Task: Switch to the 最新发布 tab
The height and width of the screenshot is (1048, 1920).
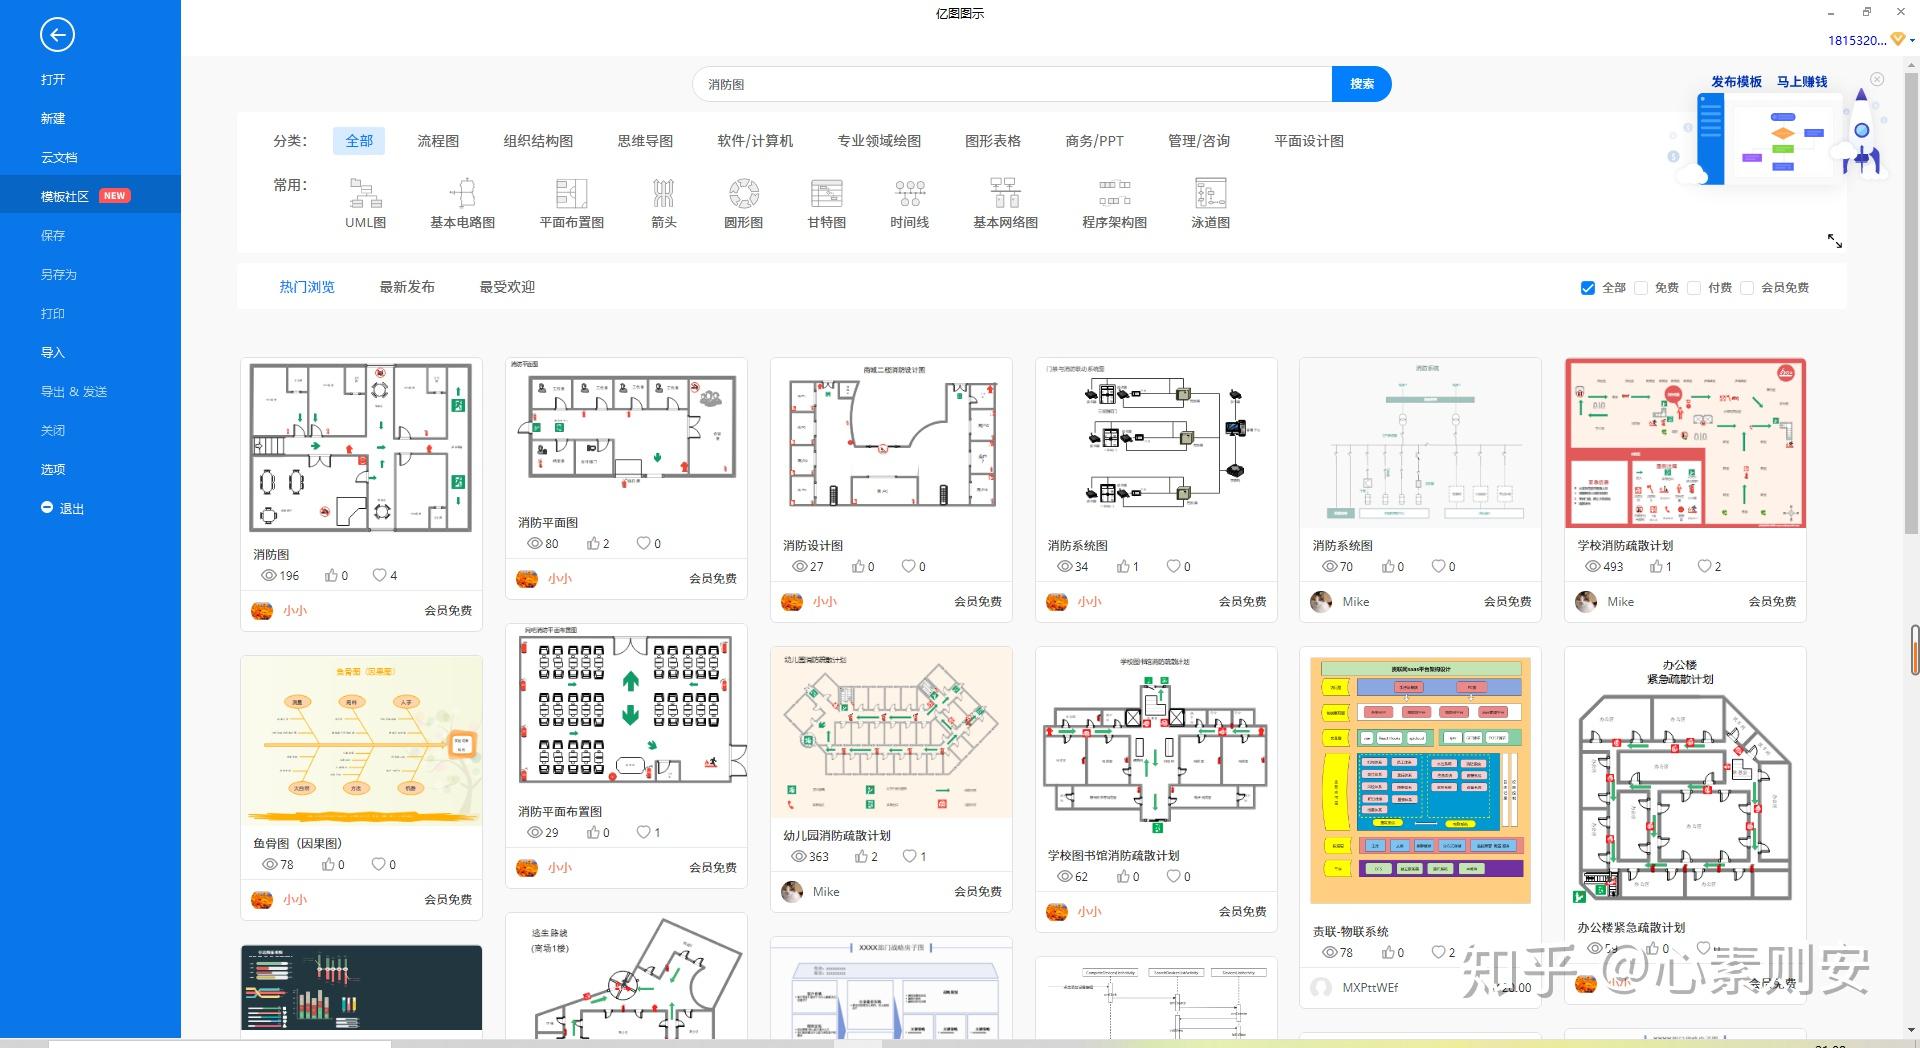Action: click(x=407, y=287)
